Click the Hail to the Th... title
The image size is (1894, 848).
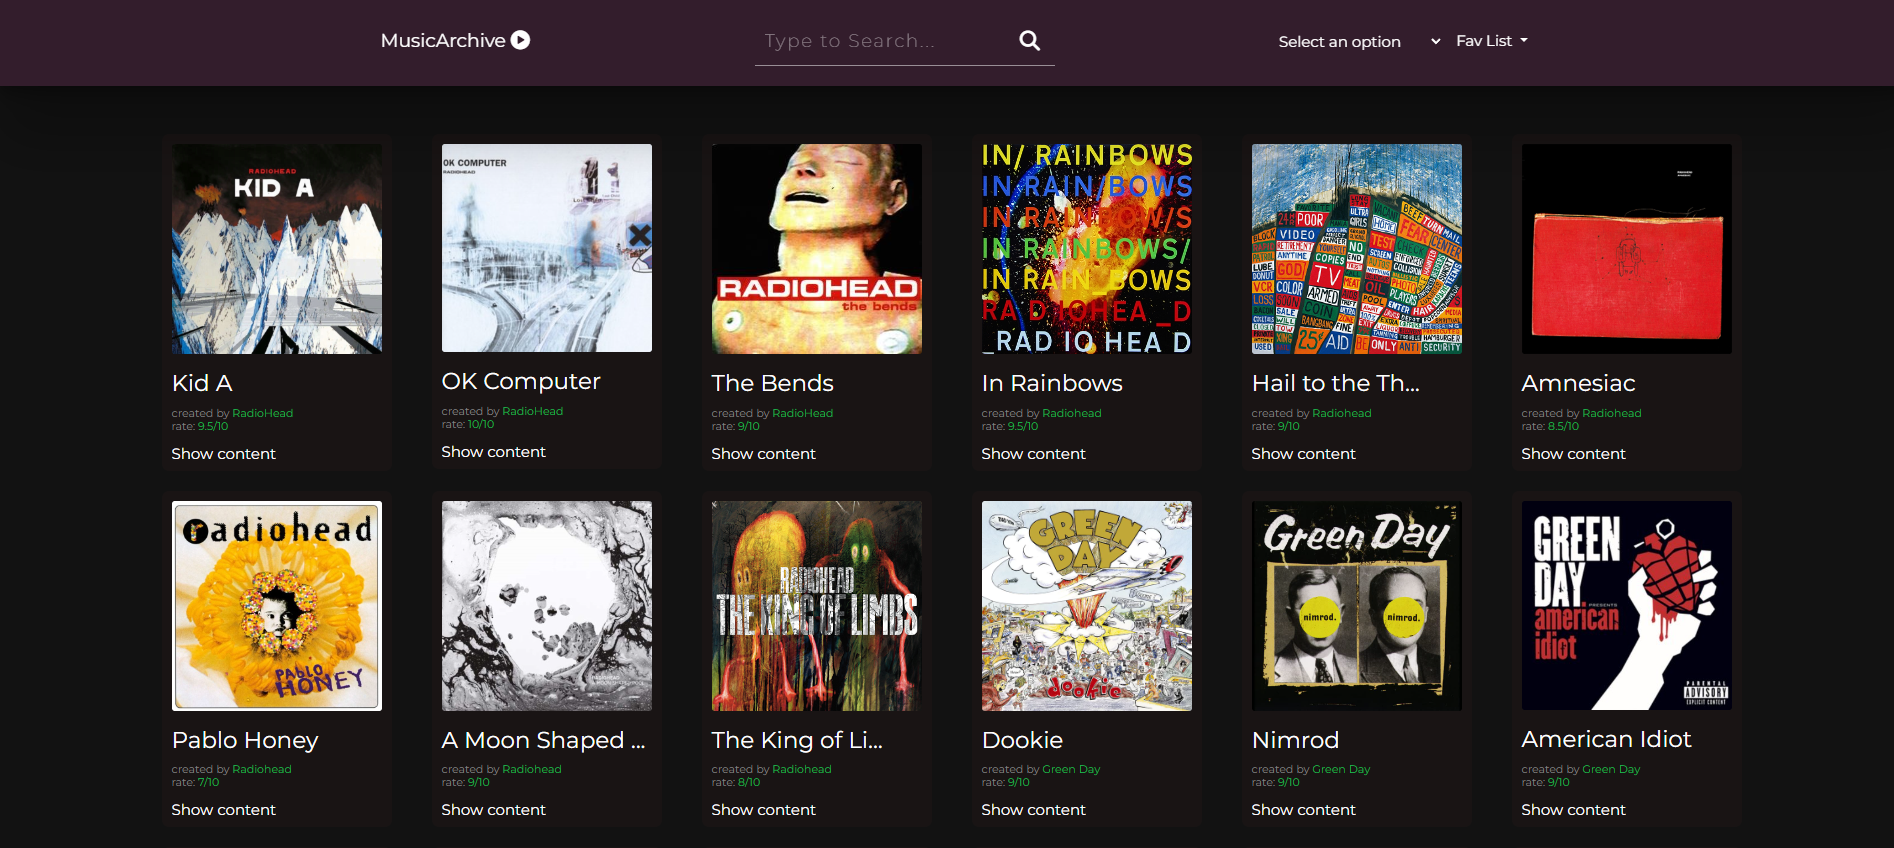point(1336,383)
